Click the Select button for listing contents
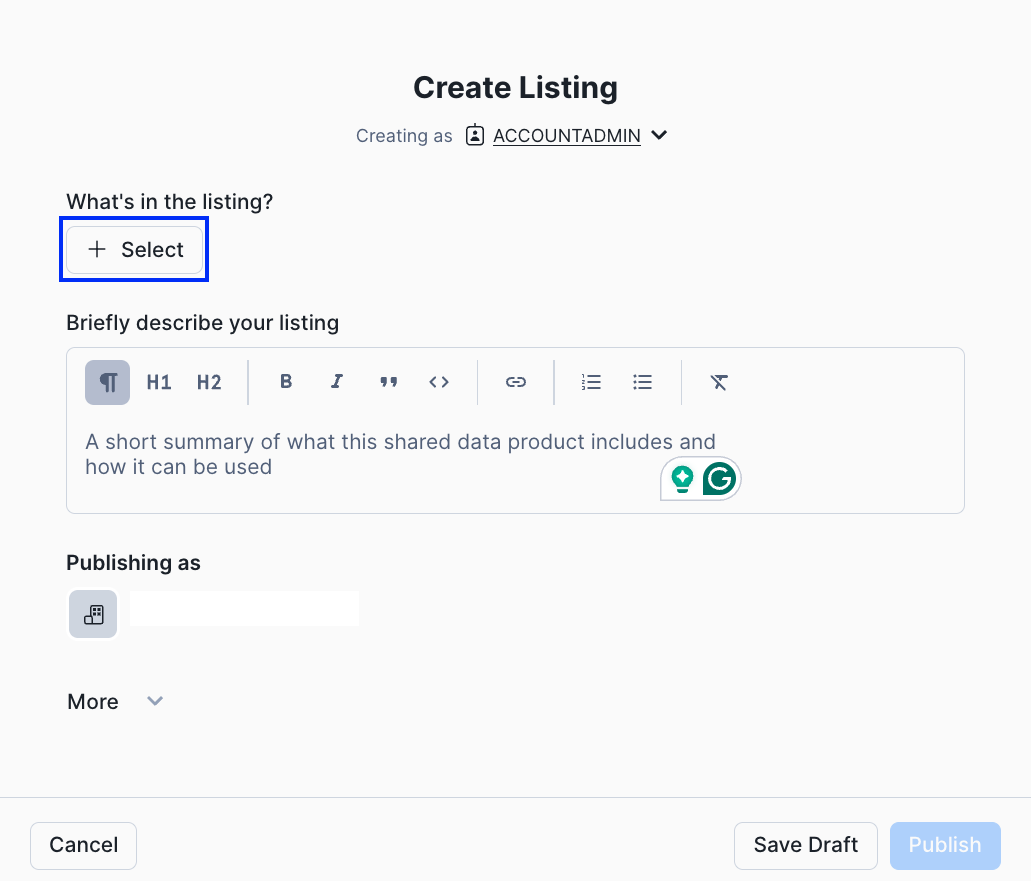Screen dimensions: 1031x881 pyautogui.click(x=135, y=250)
